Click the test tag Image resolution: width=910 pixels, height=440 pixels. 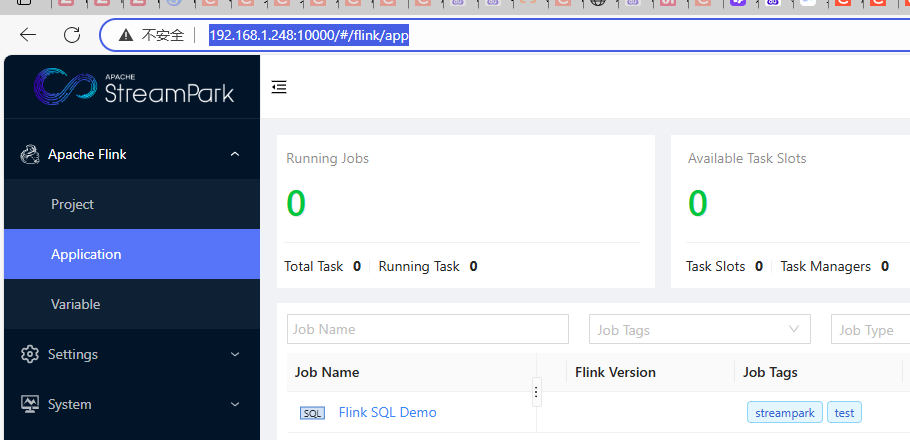[844, 413]
